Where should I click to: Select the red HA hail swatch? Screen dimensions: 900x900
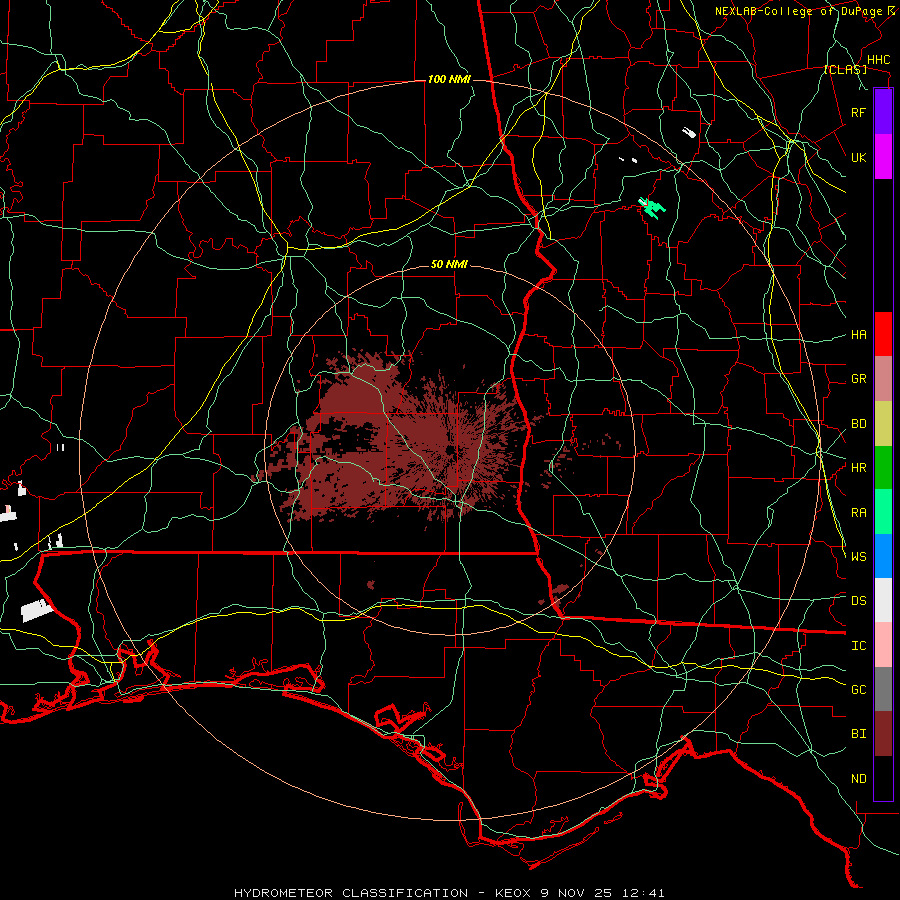(x=883, y=334)
